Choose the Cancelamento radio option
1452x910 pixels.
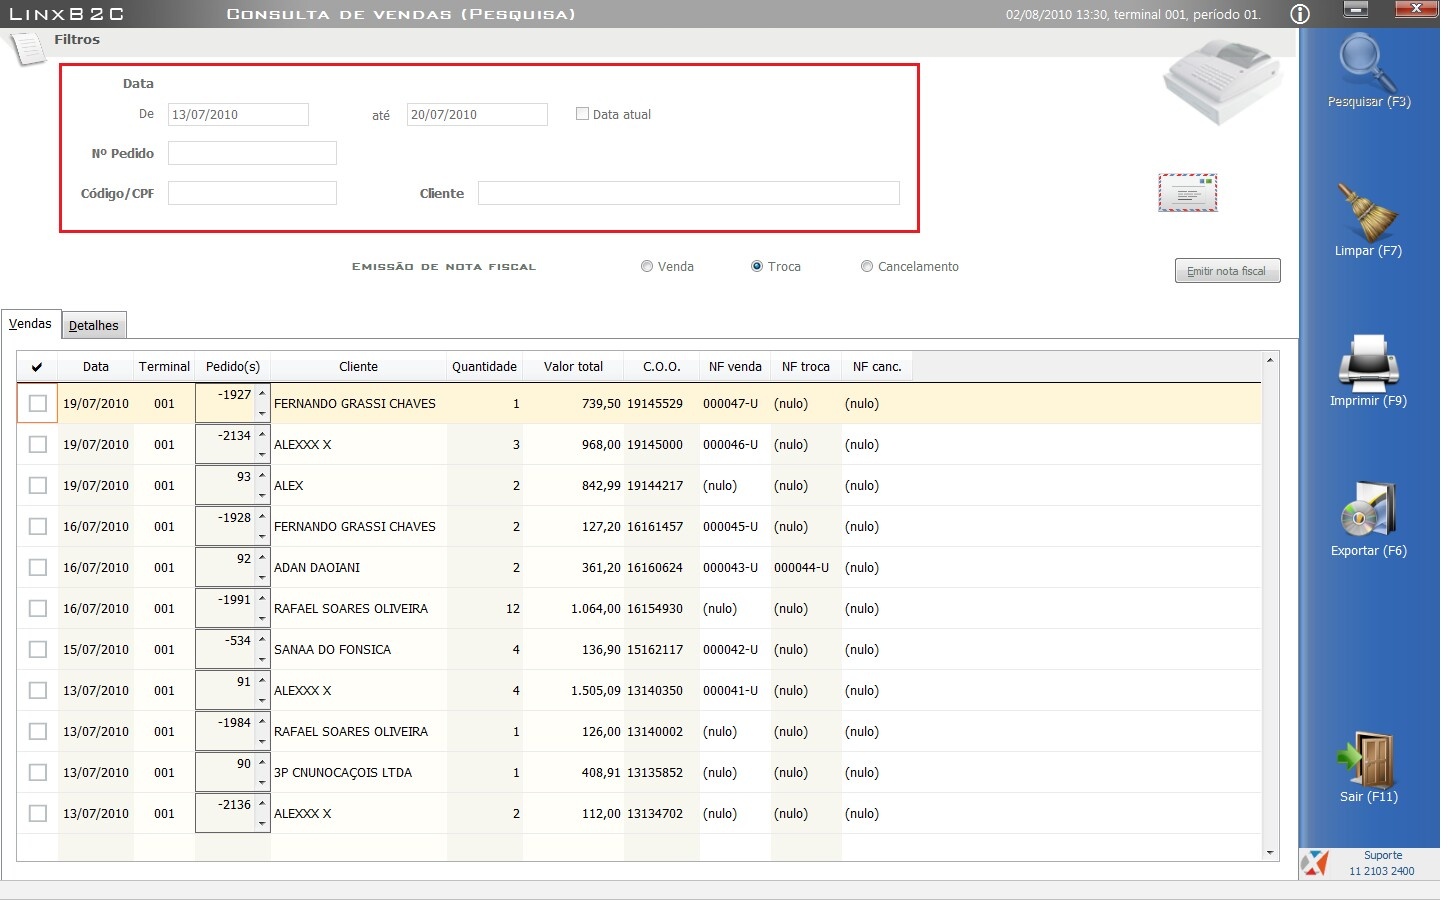(x=867, y=267)
